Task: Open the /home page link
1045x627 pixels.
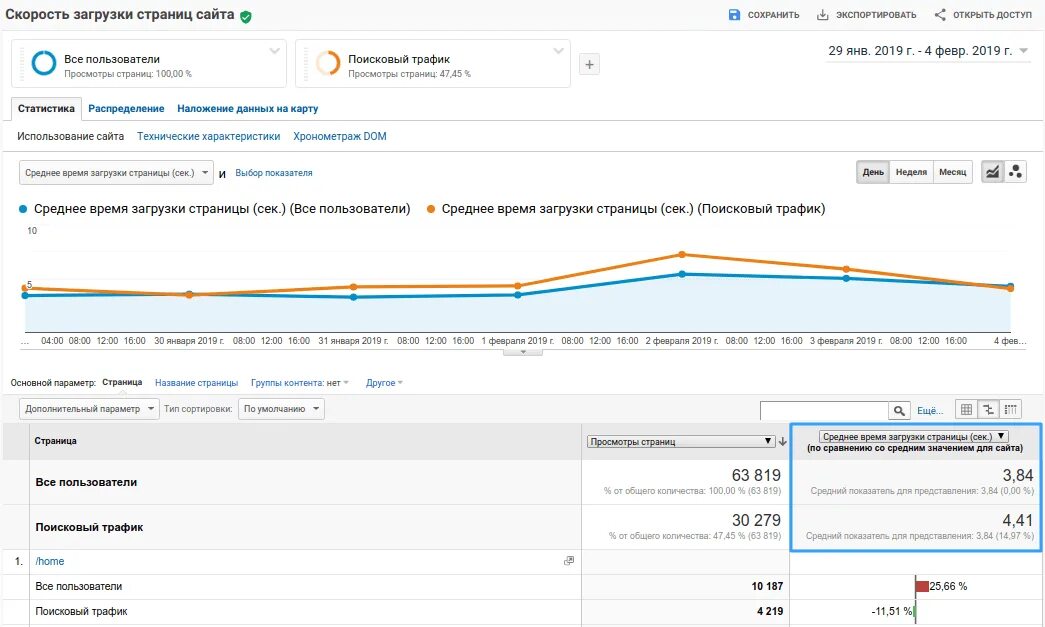Action: point(50,562)
